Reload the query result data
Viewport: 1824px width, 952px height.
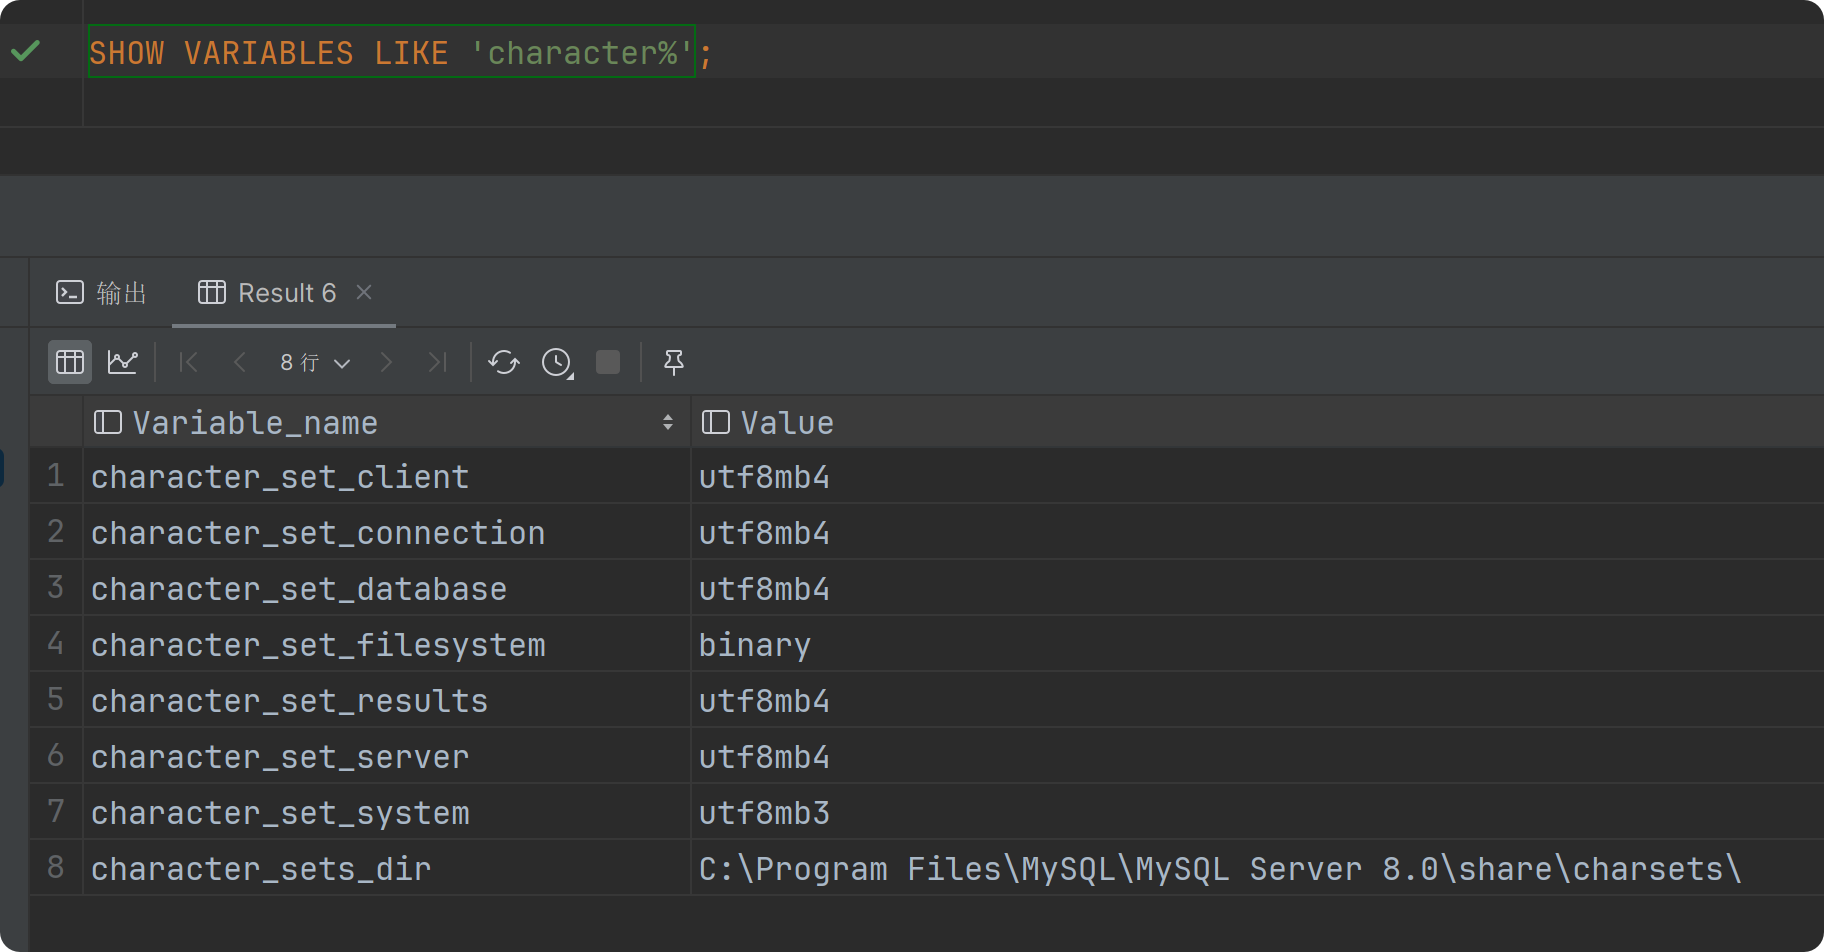pyautogui.click(x=504, y=362)
